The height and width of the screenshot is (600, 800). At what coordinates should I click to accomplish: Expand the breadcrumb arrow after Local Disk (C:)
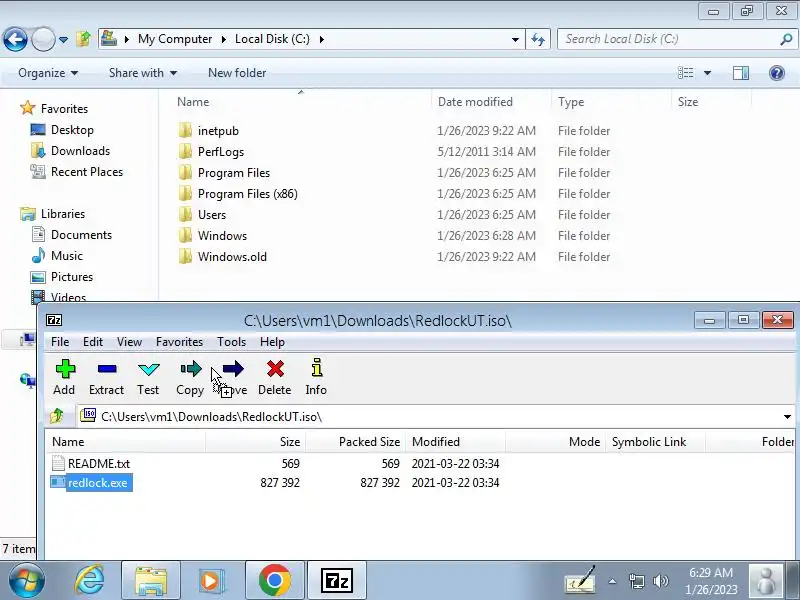[x=321, y=39]
